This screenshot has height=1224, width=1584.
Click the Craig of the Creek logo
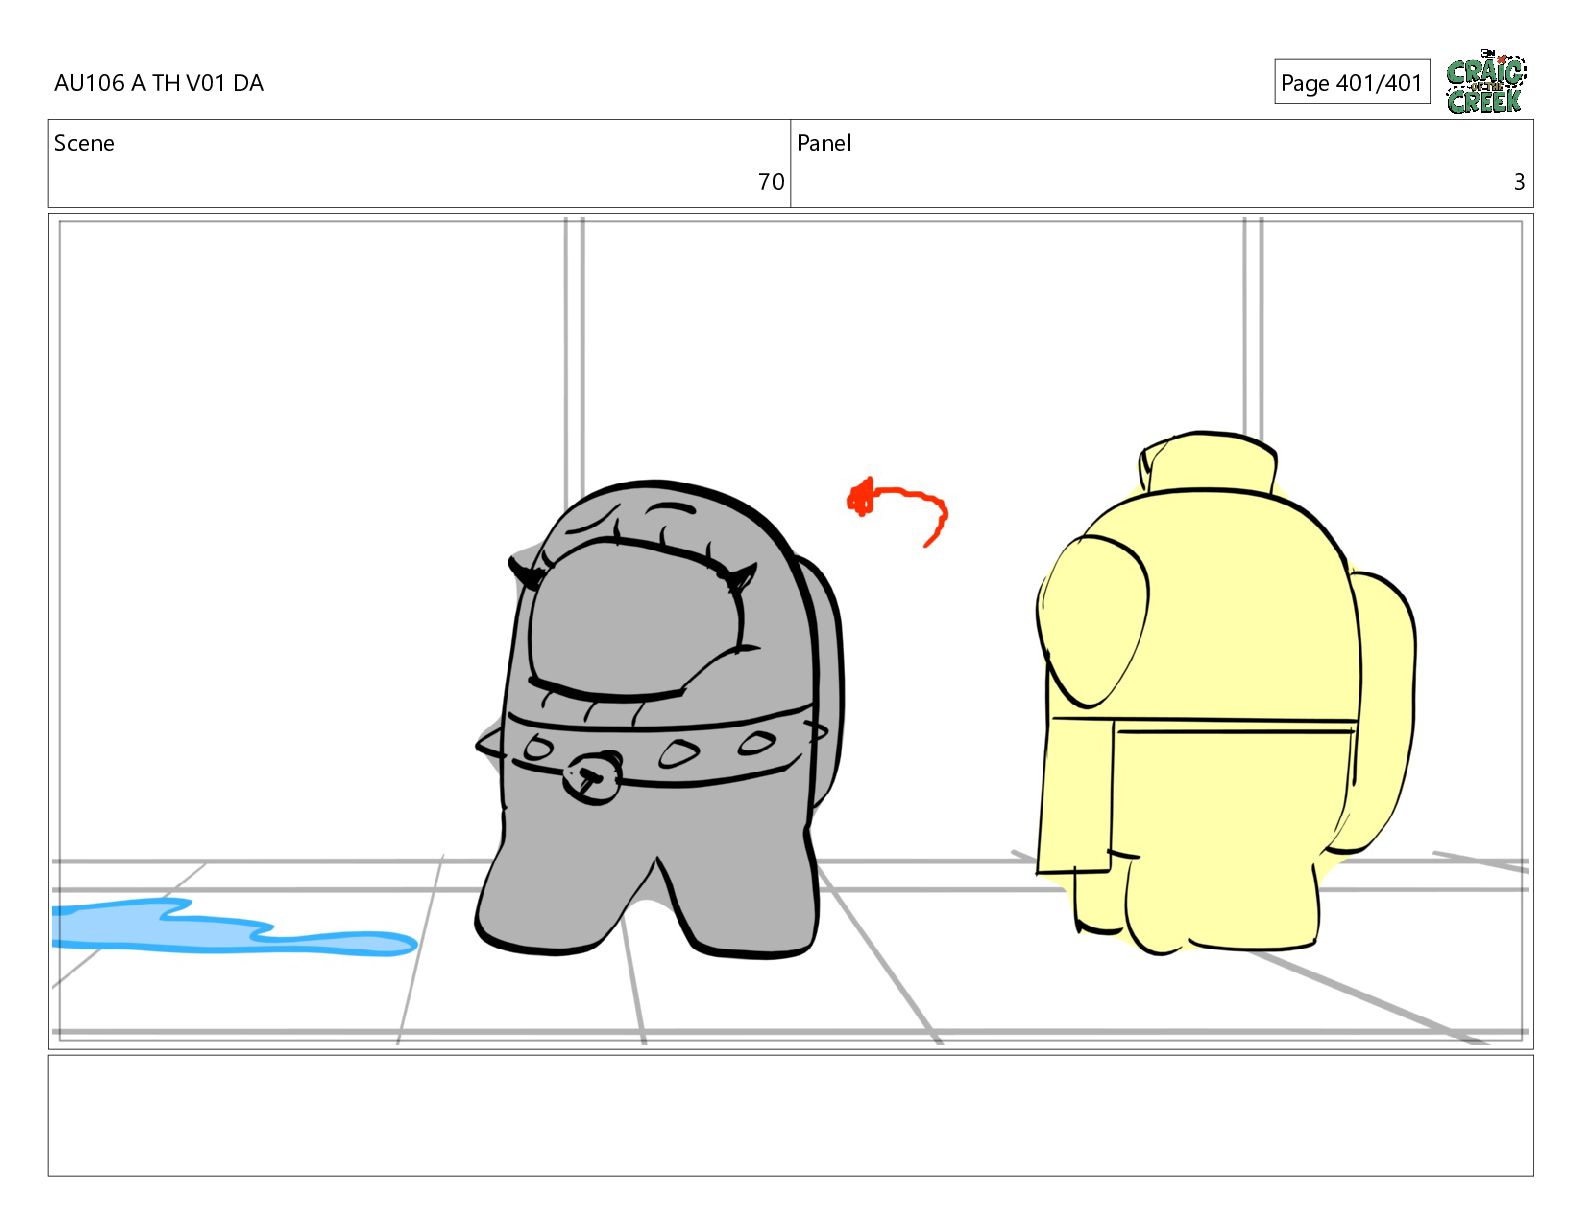click(1486, 81)
